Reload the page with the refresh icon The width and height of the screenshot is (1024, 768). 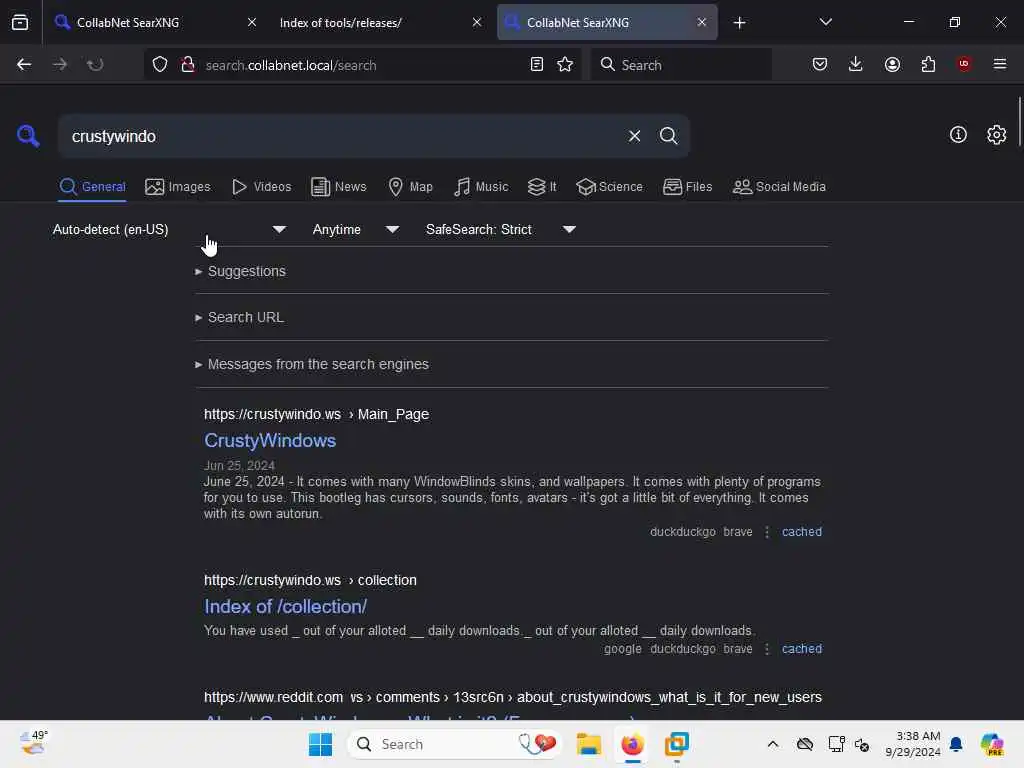tap(95, 65)
